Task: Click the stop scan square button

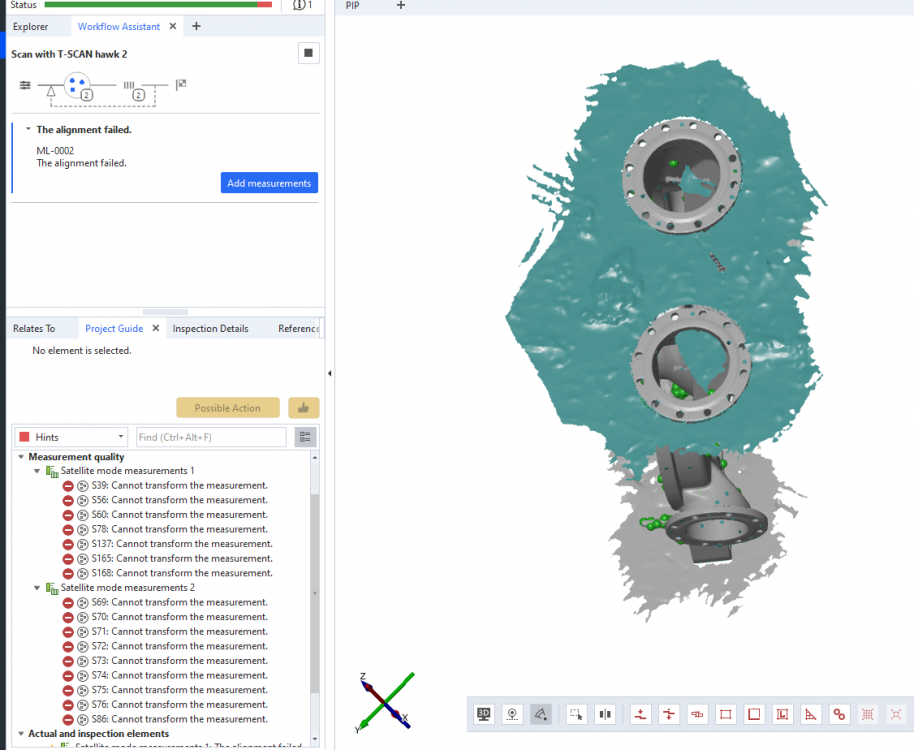Action: tap(308, 53)
